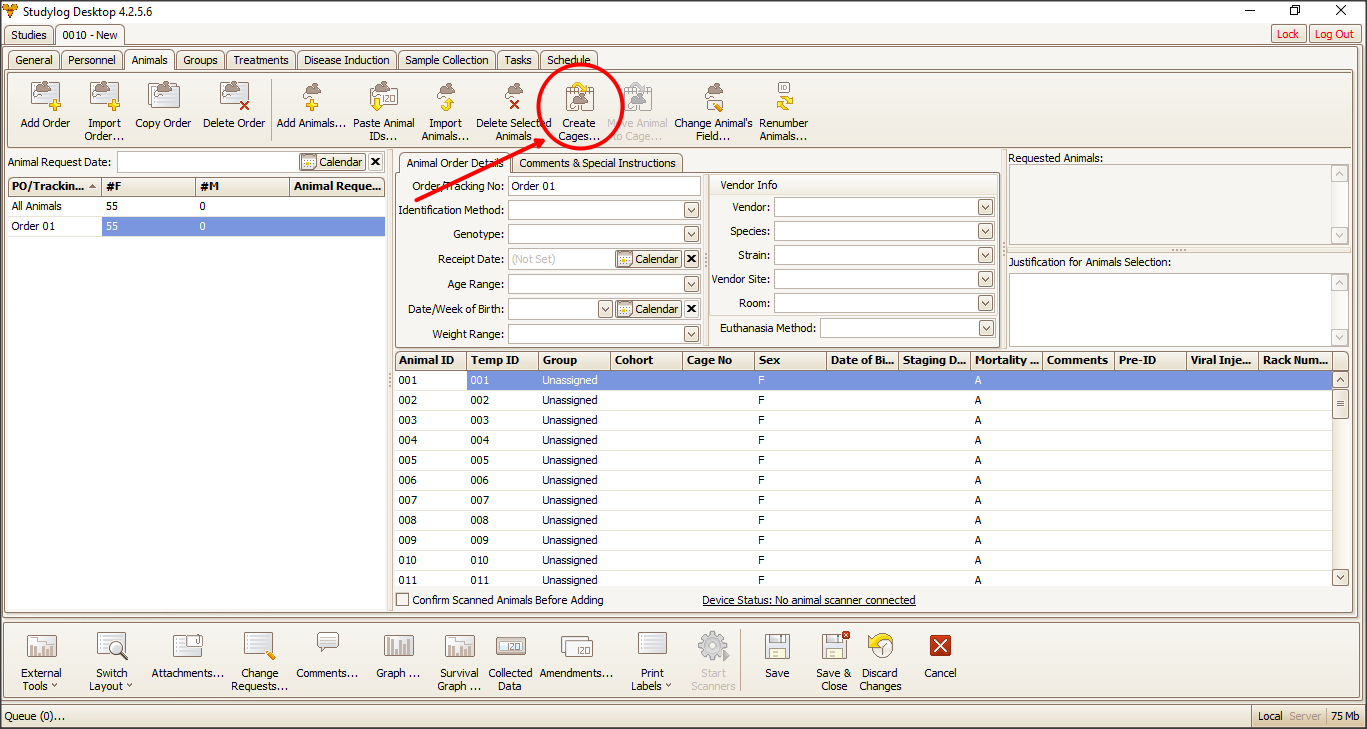The height and width of the screenshot is (729, 1367).
Task: Expand the Room dropdown
Action: [x=986, y=303]
